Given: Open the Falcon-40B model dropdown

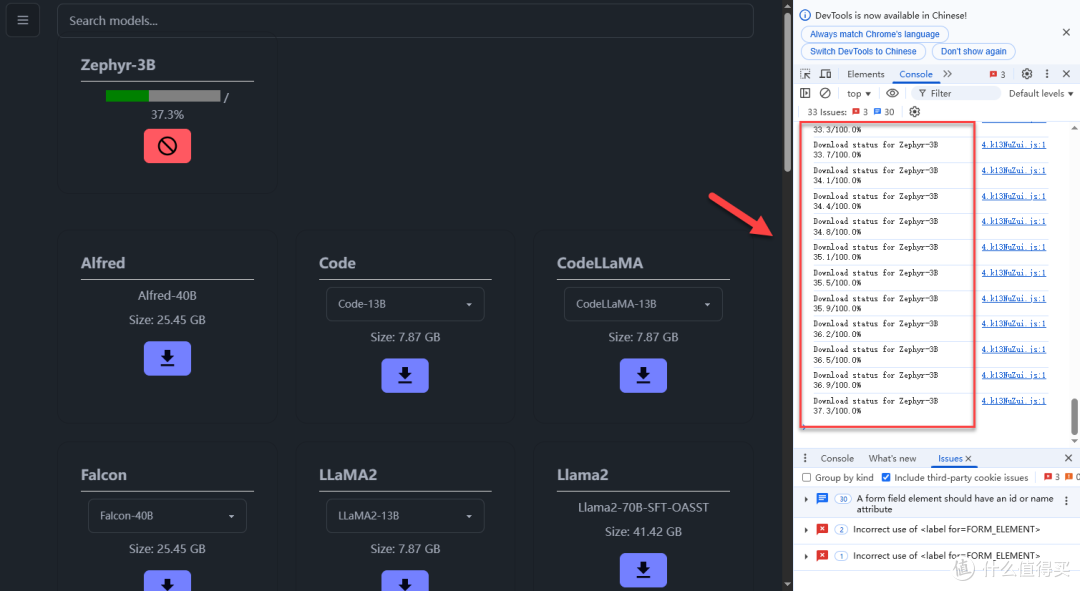Looking at the screenshot, I should pos(167,515).
